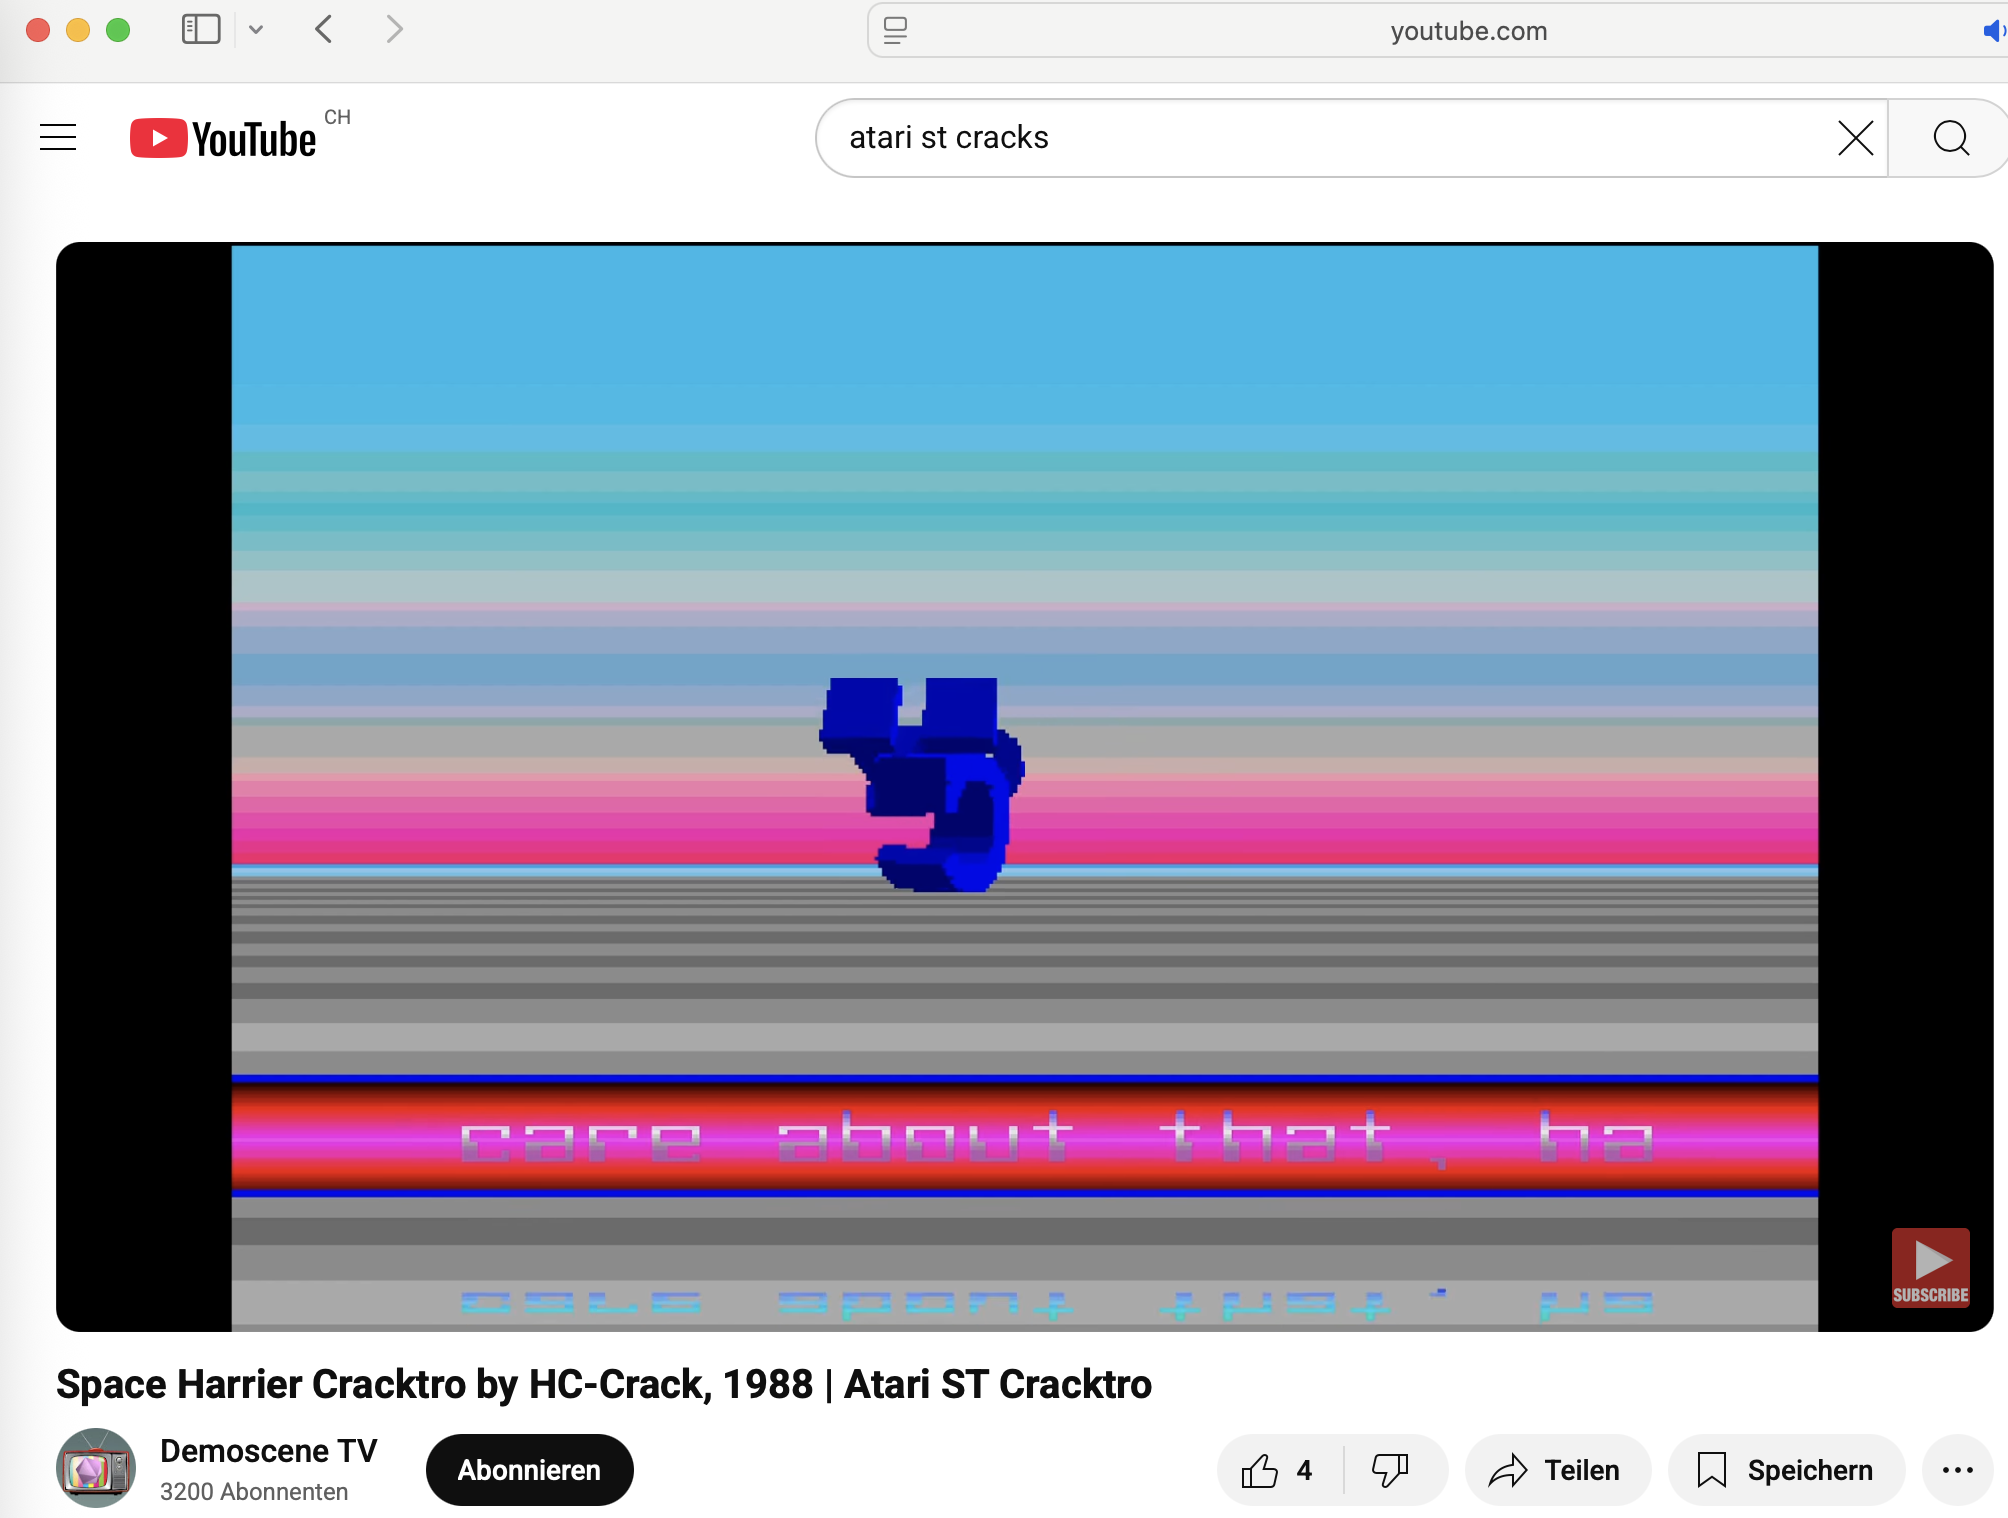Click the Abonnieren subscribe button
The image size is (2008, 1518).
tap(529, 1470)
